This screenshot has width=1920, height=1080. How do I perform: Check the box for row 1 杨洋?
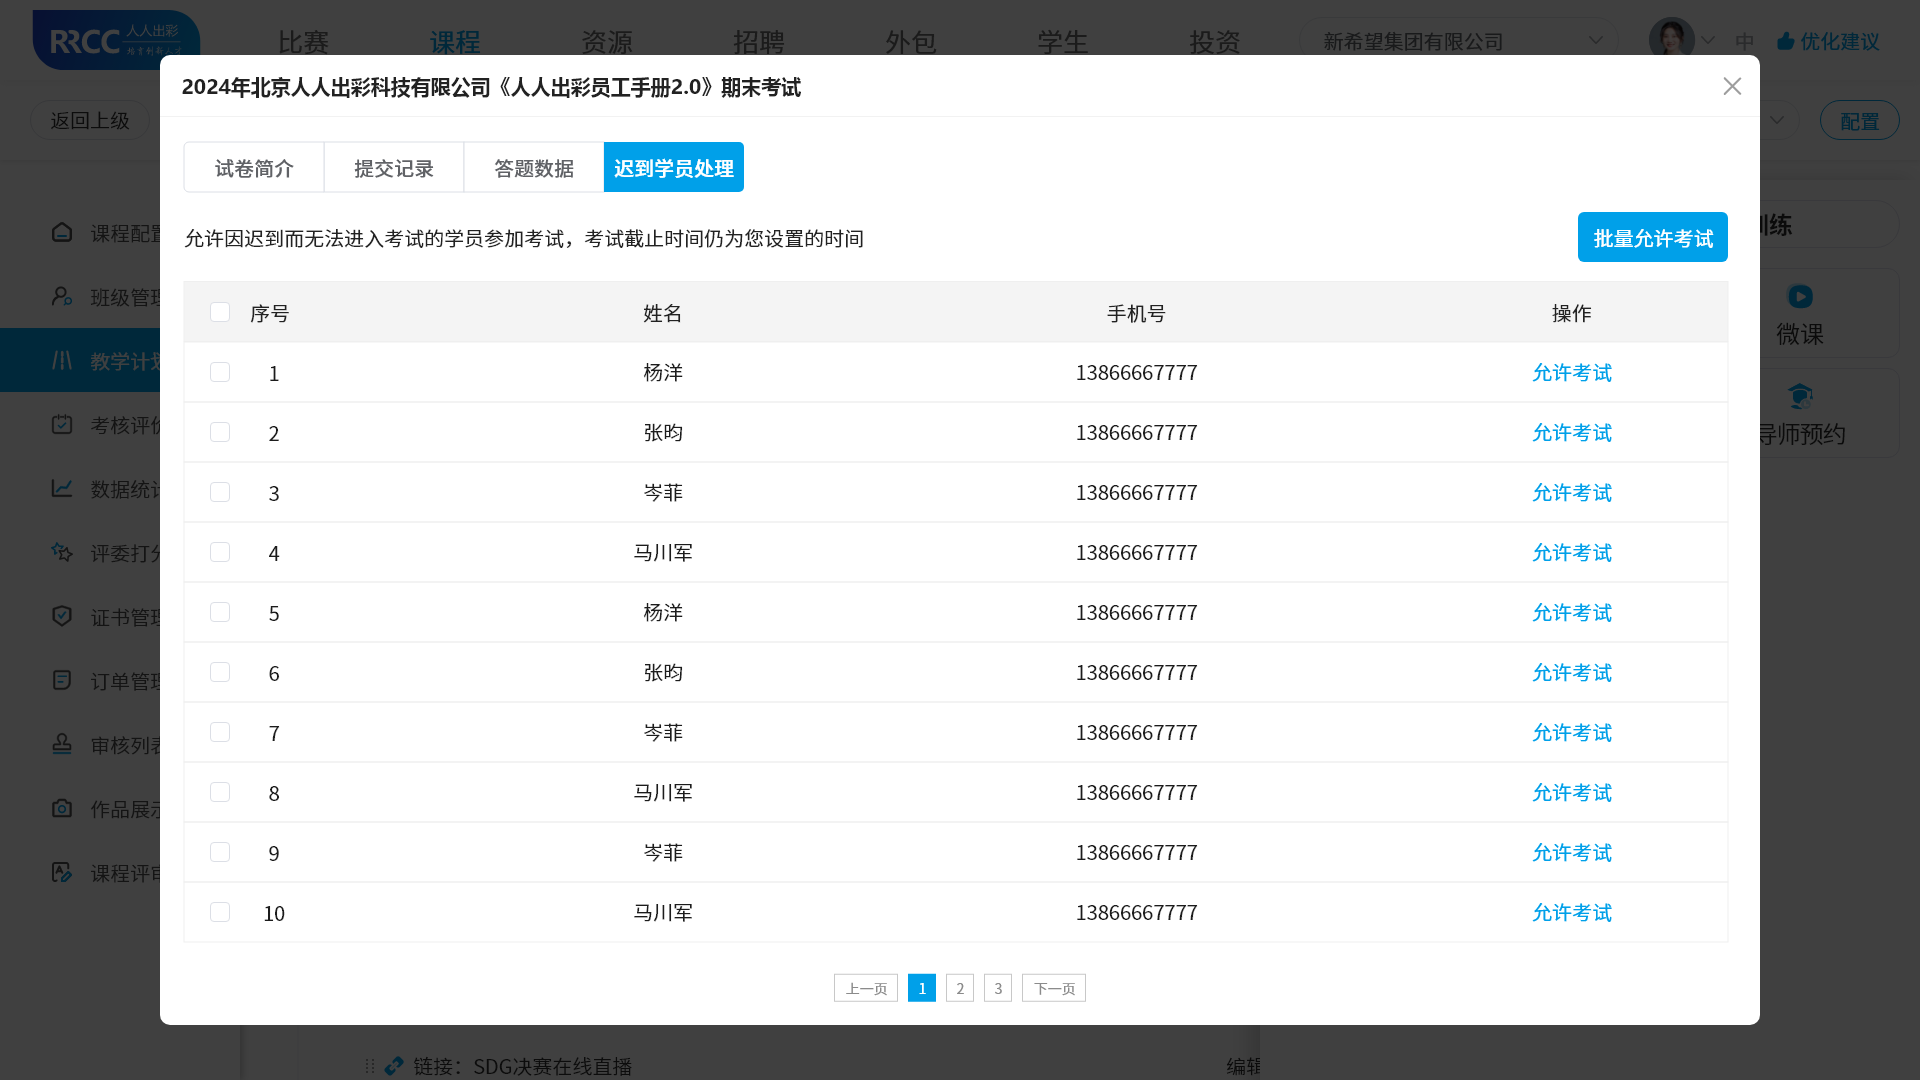point(220,372)
